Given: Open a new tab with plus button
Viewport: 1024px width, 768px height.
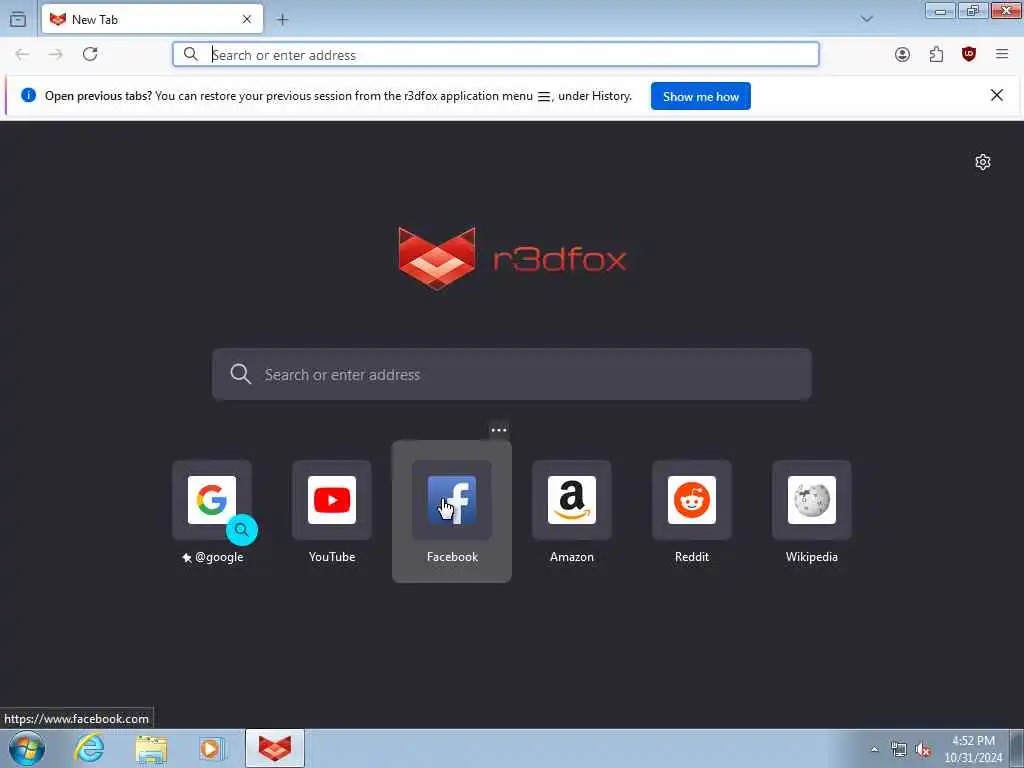Looking at the screenshot, I should 282,20.
